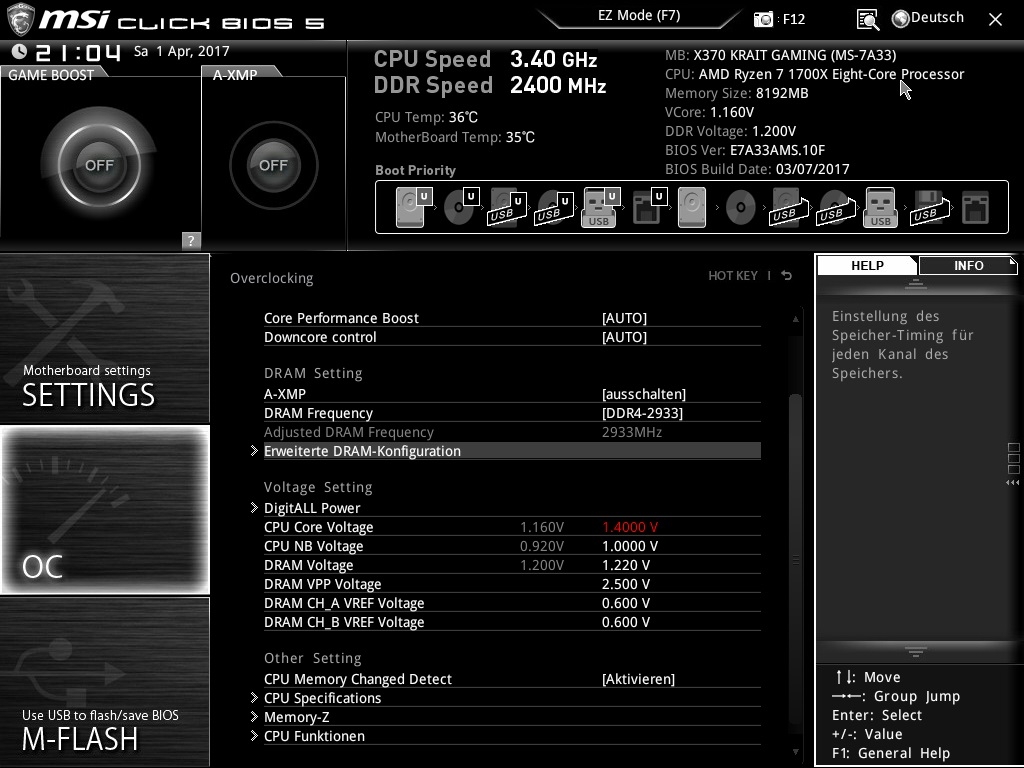Click the grip handle at the help panel bottom
The height and width of the screenshot is (768, 1024).
(x=916, y=651)
